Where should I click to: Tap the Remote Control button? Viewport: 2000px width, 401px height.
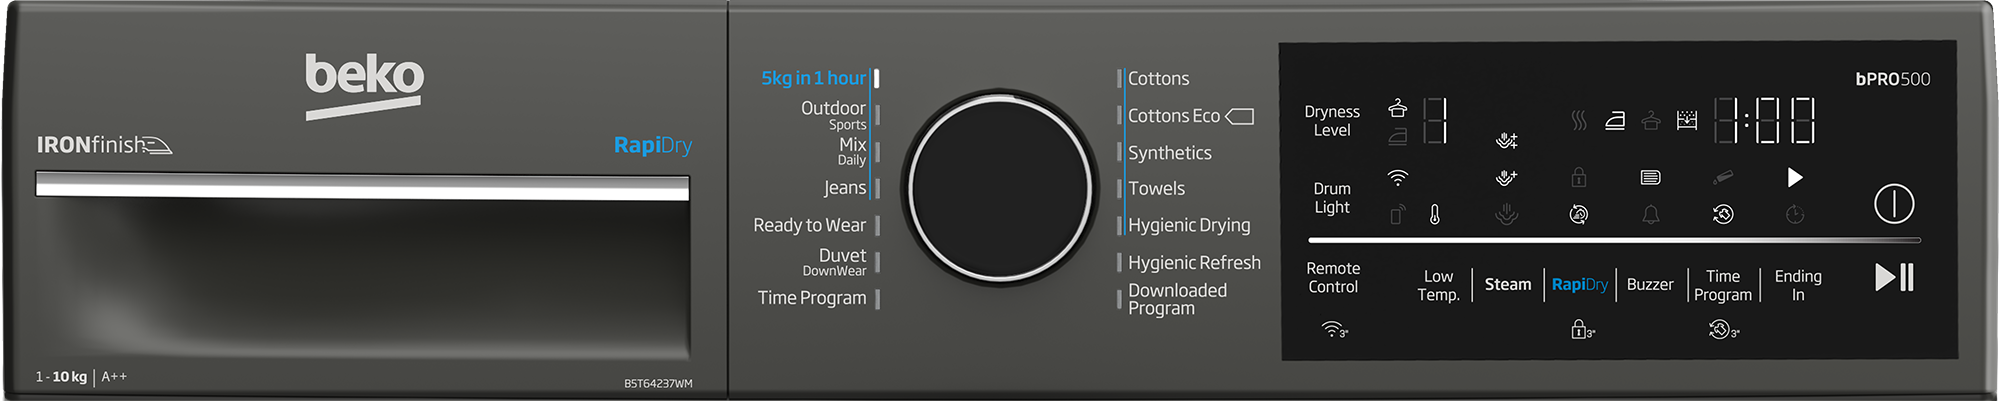tap(1333, 277)
